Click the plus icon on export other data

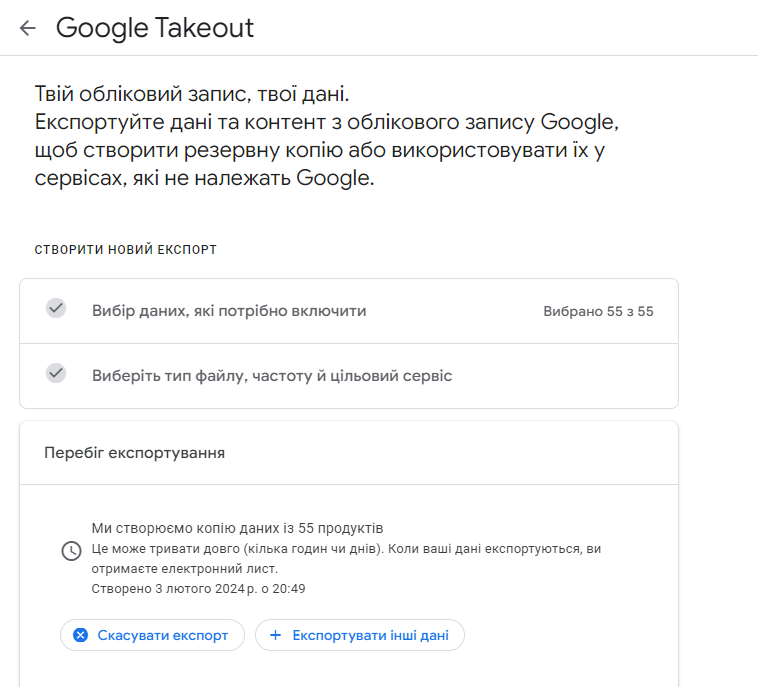click(275, 635)
